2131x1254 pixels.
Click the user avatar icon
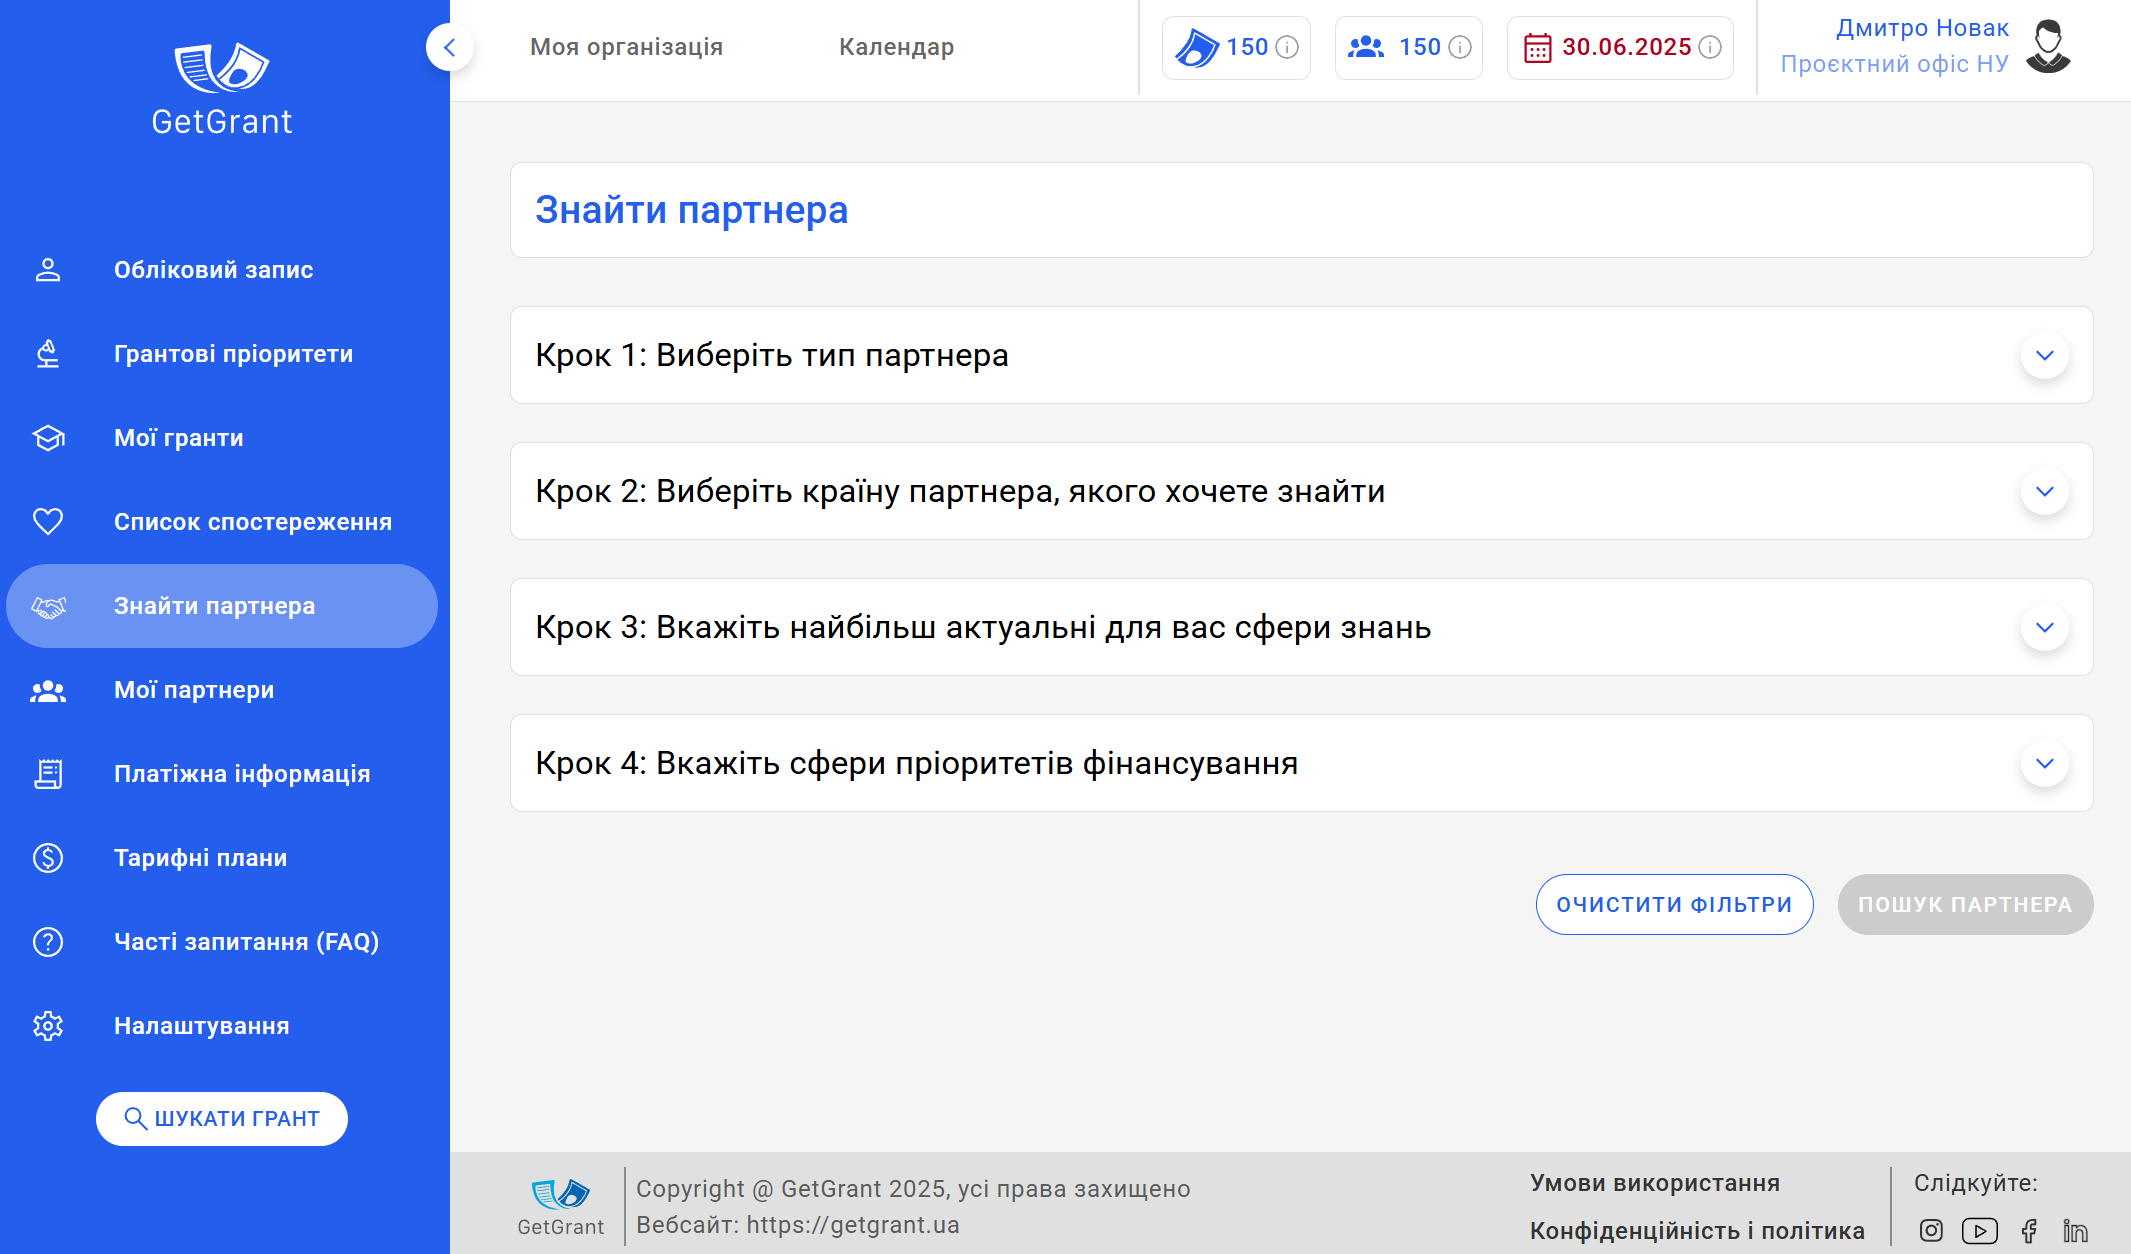(x=2048, y=46)
